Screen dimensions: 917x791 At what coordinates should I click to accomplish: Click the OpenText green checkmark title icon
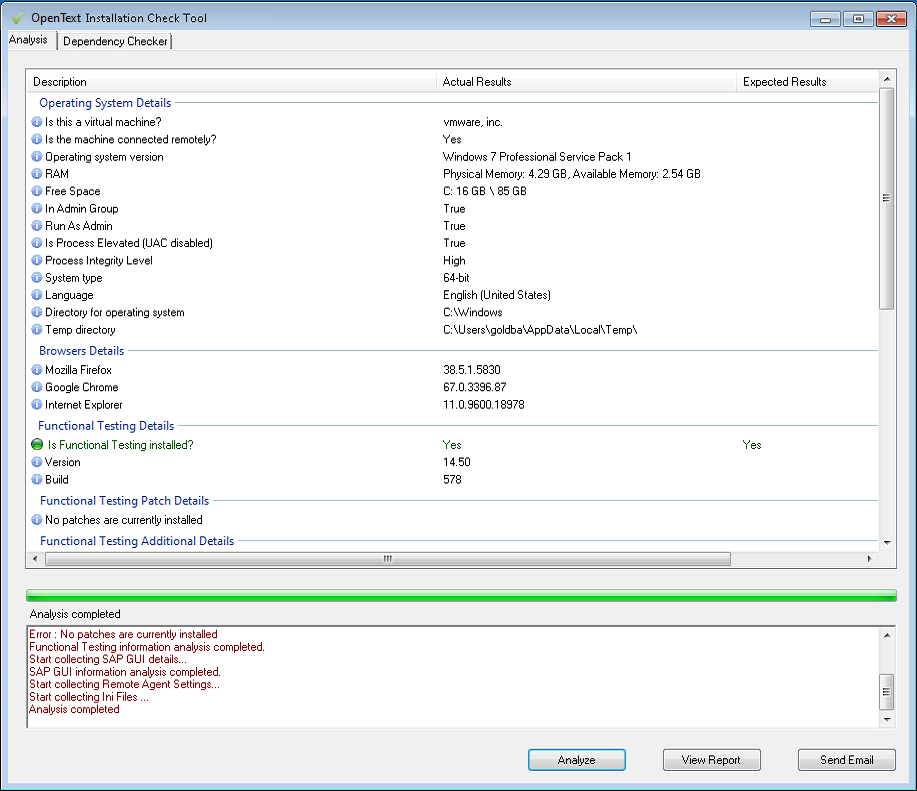(x=15, y=18)
